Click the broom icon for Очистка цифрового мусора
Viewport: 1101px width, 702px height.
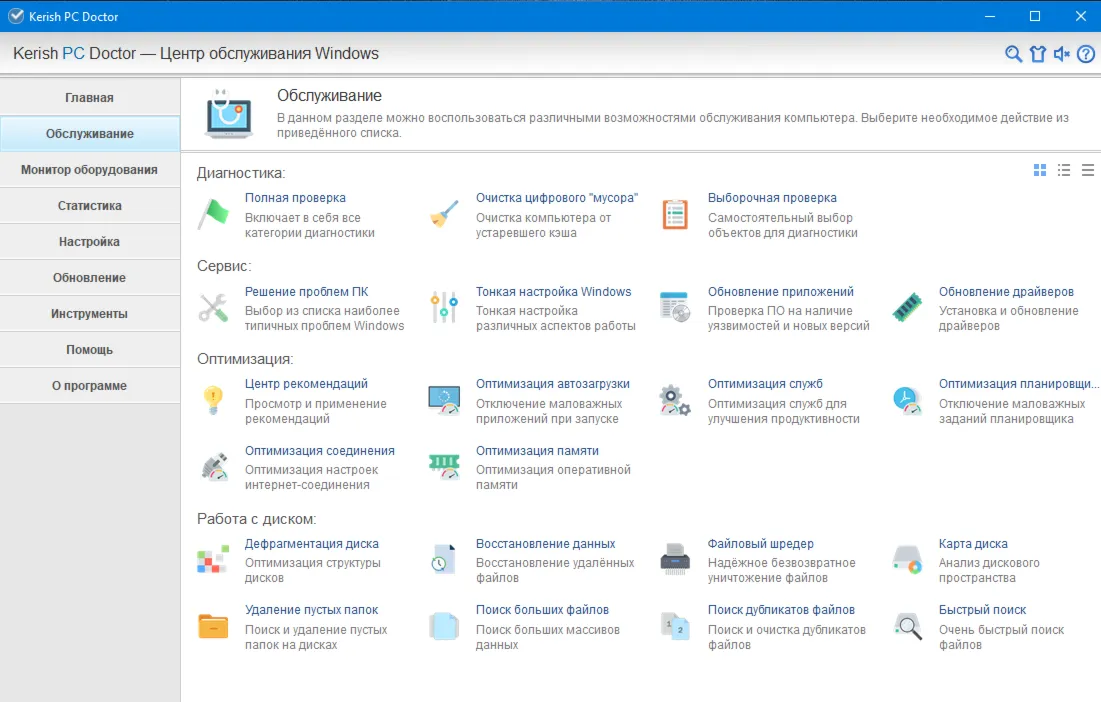[x=444, y=214]
